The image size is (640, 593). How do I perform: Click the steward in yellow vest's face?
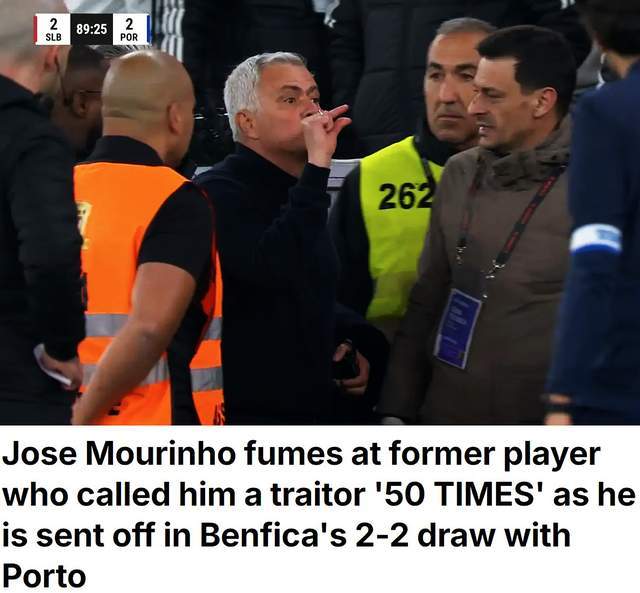click(x=449, y=88)
